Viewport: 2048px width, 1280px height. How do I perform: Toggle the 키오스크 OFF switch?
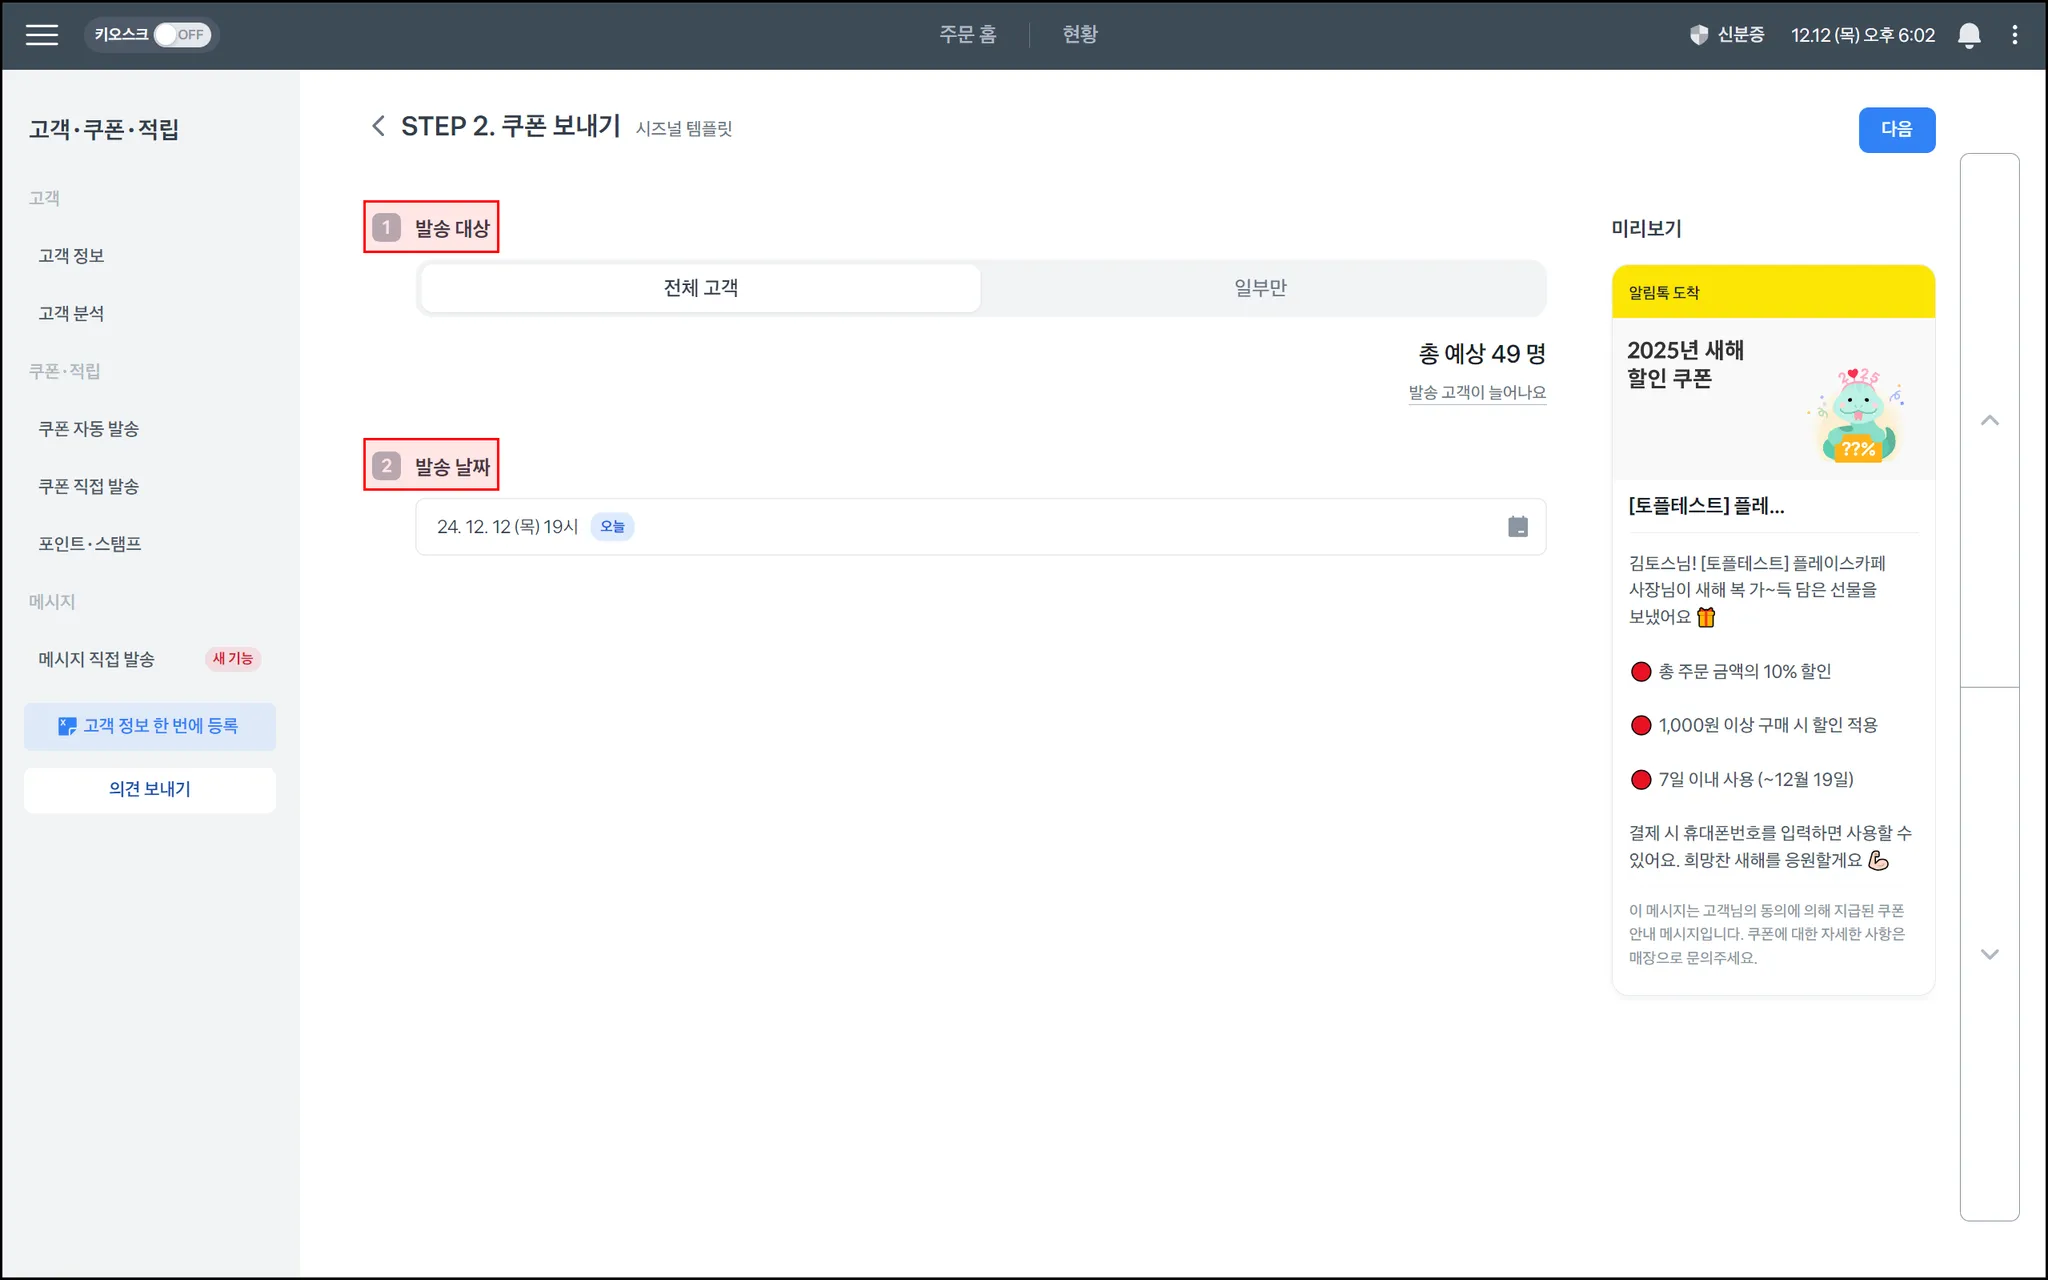point(181,35)
